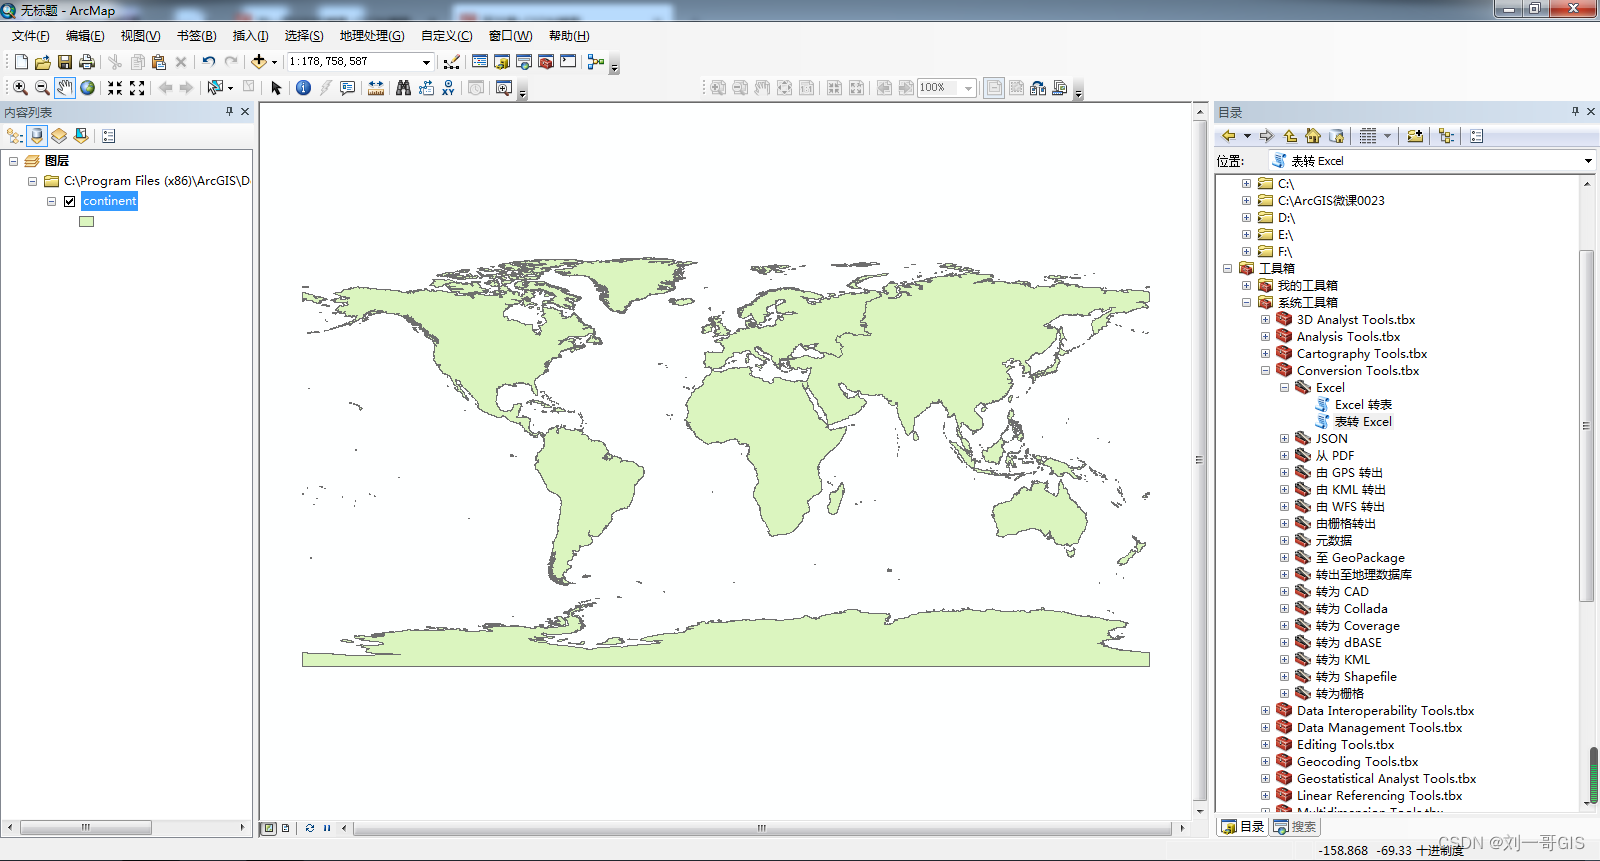1600x861 pixels.
Task: Click the Catalog Back arrow
Action: click(1229, 136)
